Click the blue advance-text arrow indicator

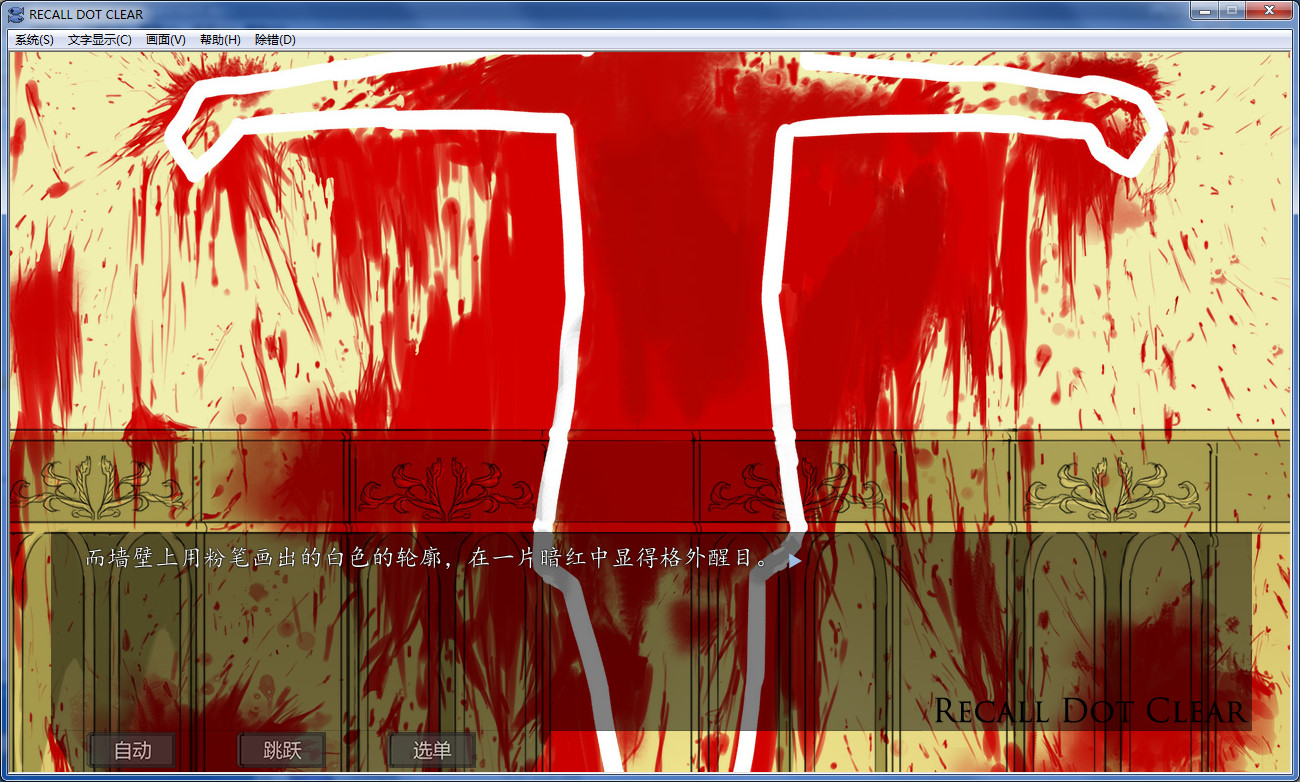tap(795, 561)
